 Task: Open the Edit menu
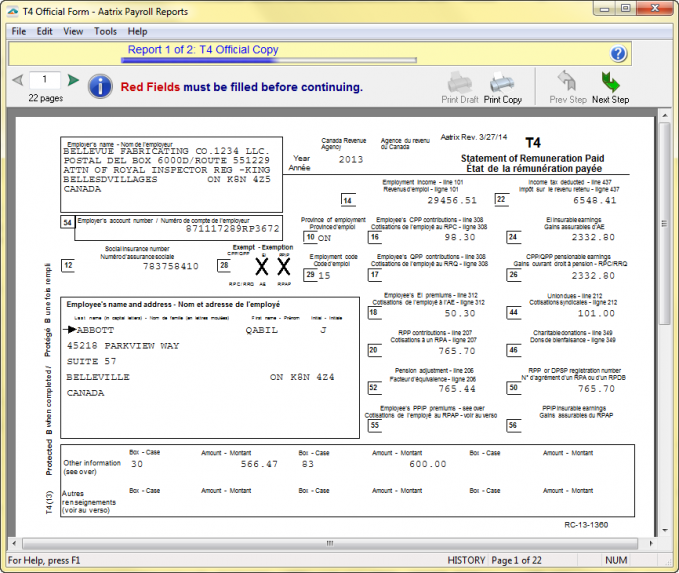[44, 31]
